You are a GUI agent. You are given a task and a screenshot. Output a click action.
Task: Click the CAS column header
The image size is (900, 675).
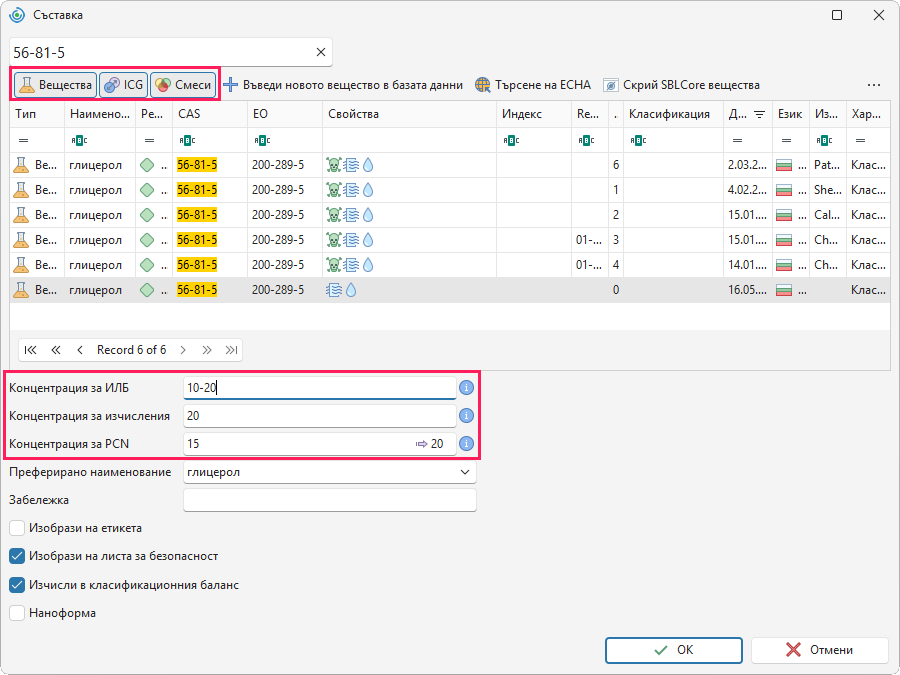[210, 114]
